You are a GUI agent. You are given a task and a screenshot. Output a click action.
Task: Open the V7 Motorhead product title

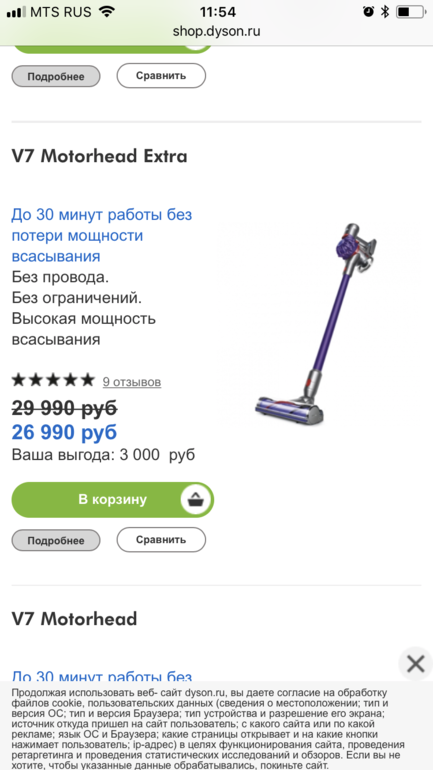[74, 619]
